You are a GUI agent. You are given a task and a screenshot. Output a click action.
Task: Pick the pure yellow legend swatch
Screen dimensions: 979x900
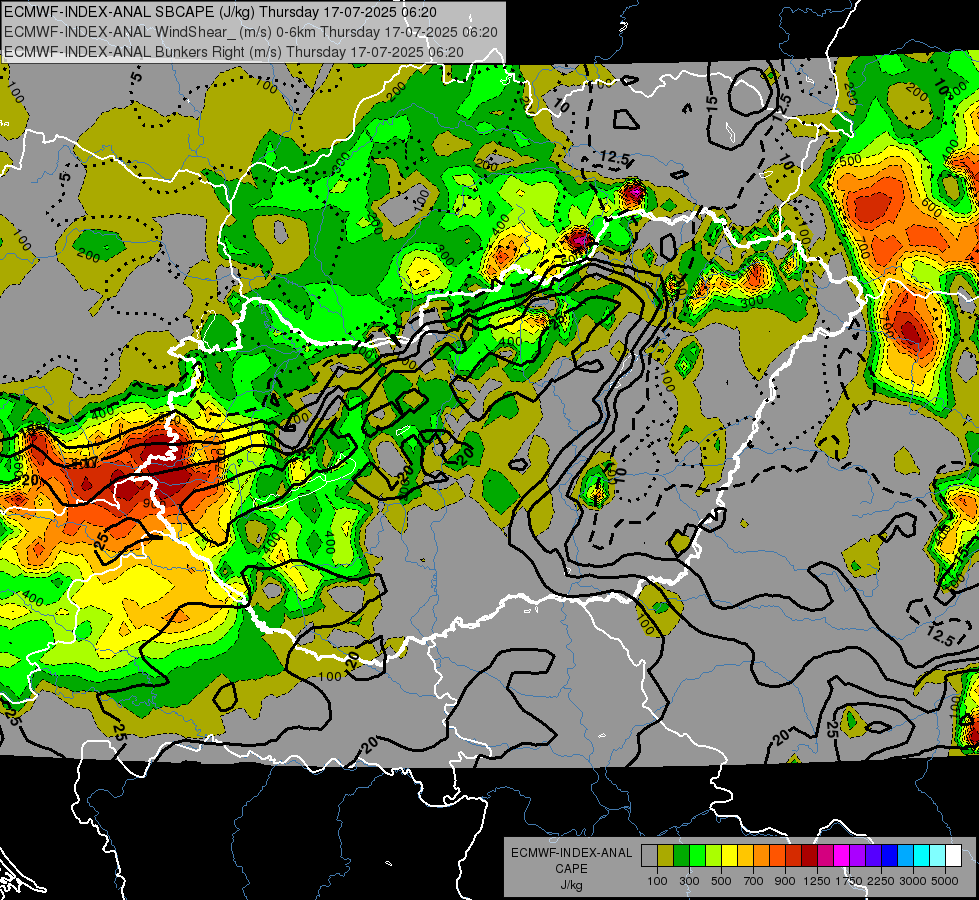click(x=729, y=856)
